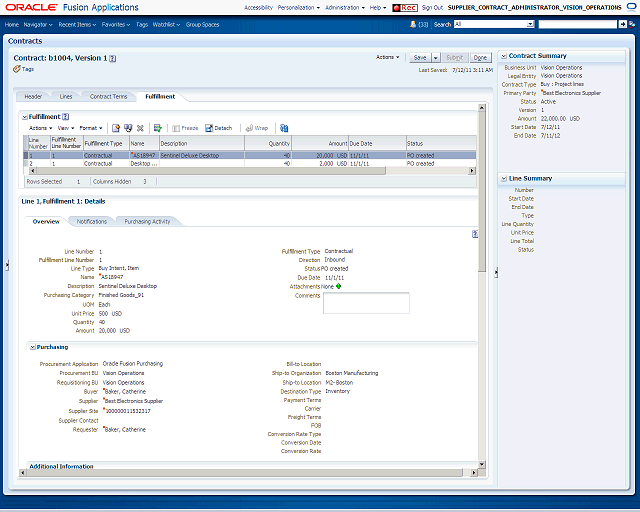The width and height of the screenshot is (640, 512).
Task: Click the icon right of search go arrow
Action: pyautogui.click(x=632, y=24)
